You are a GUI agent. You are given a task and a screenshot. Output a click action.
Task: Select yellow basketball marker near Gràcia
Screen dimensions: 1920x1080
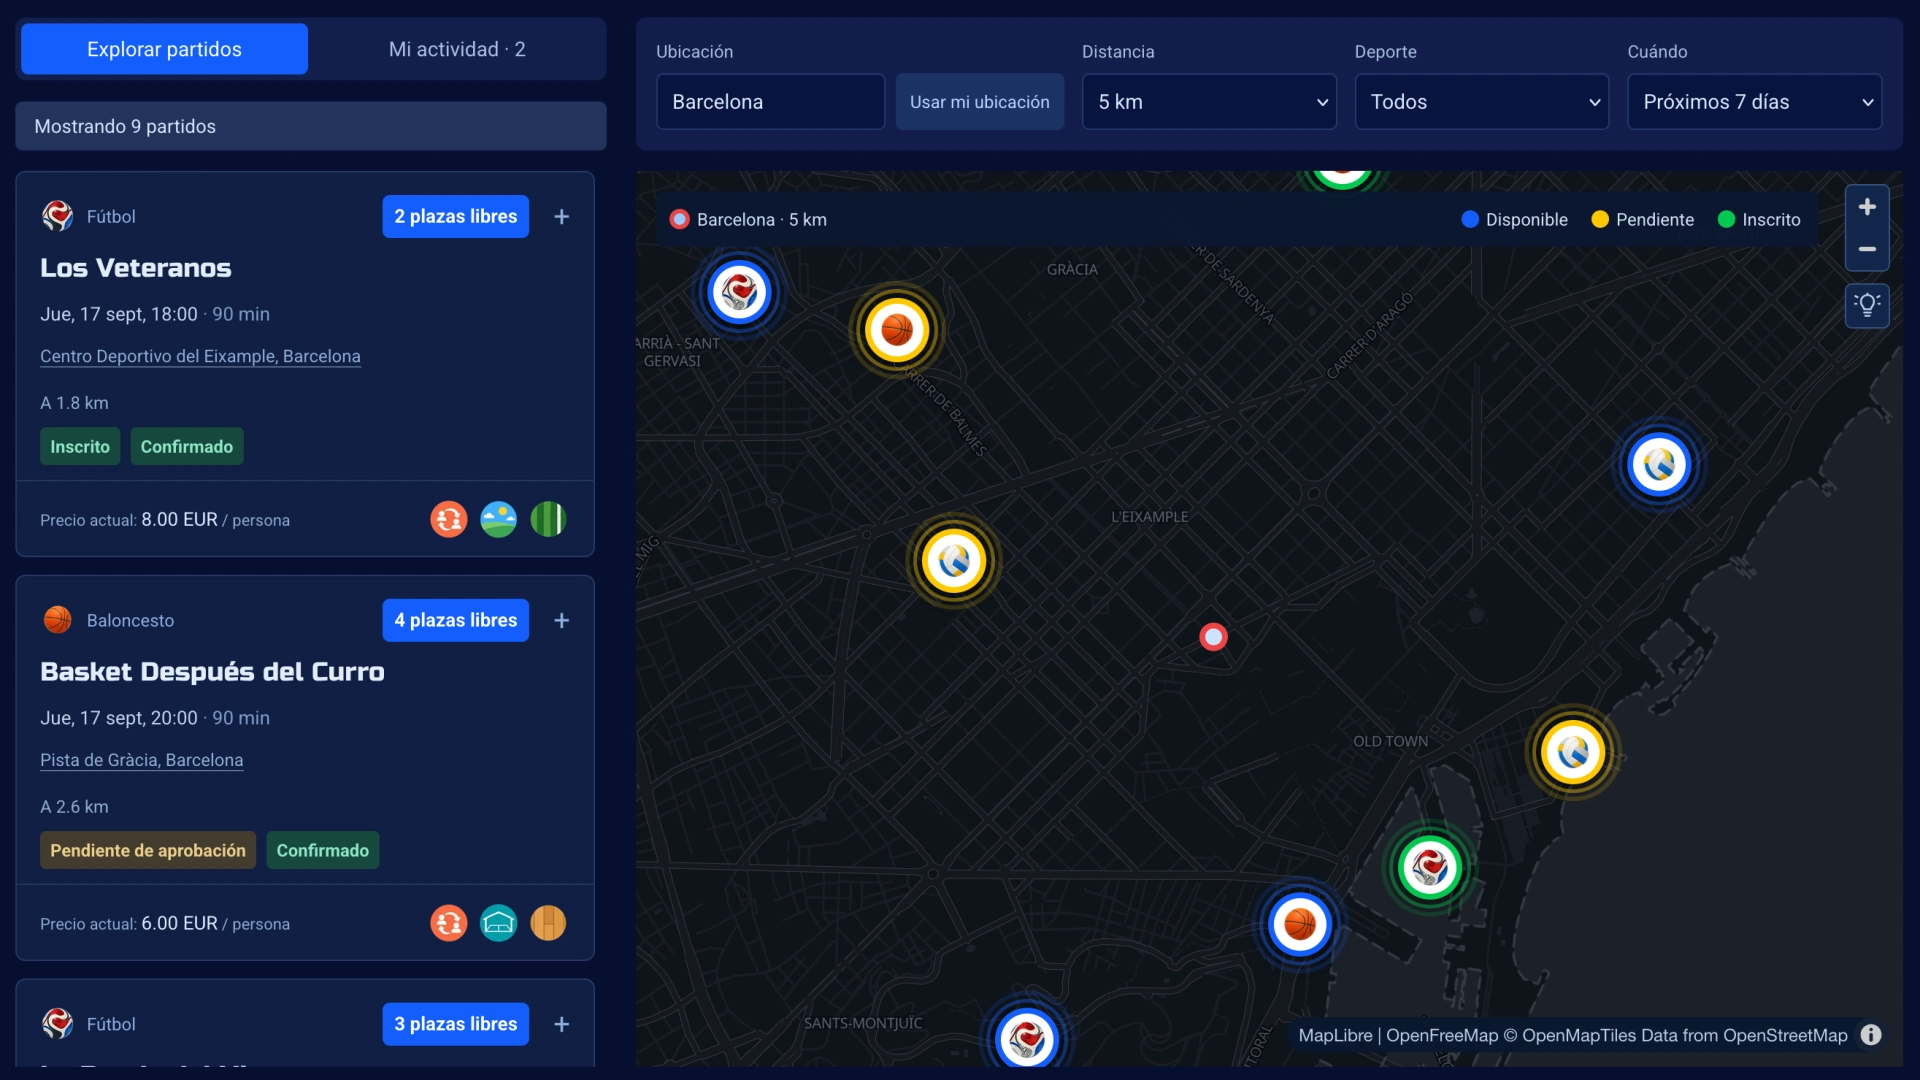[x=897, y=330]
